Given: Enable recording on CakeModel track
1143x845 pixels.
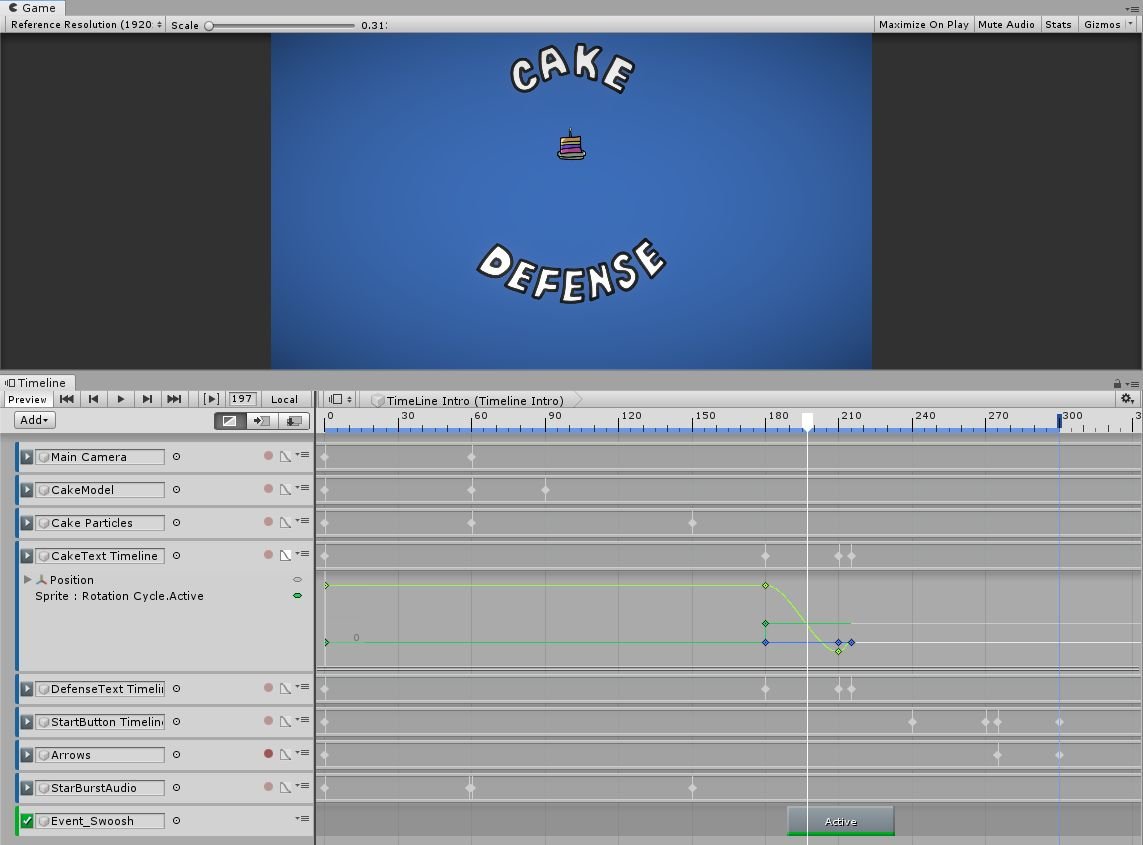Looking at the screenshot, I should coord(268,488).
